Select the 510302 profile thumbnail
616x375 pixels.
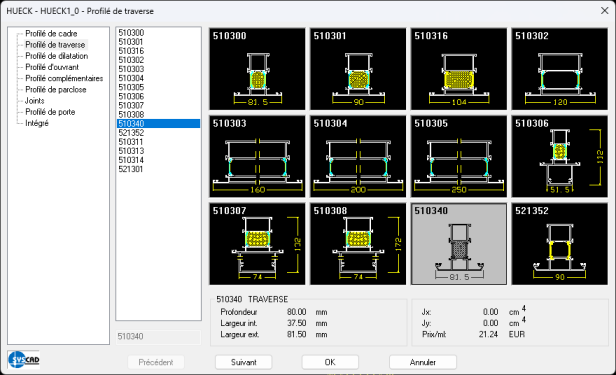click(x=559, y=69)
